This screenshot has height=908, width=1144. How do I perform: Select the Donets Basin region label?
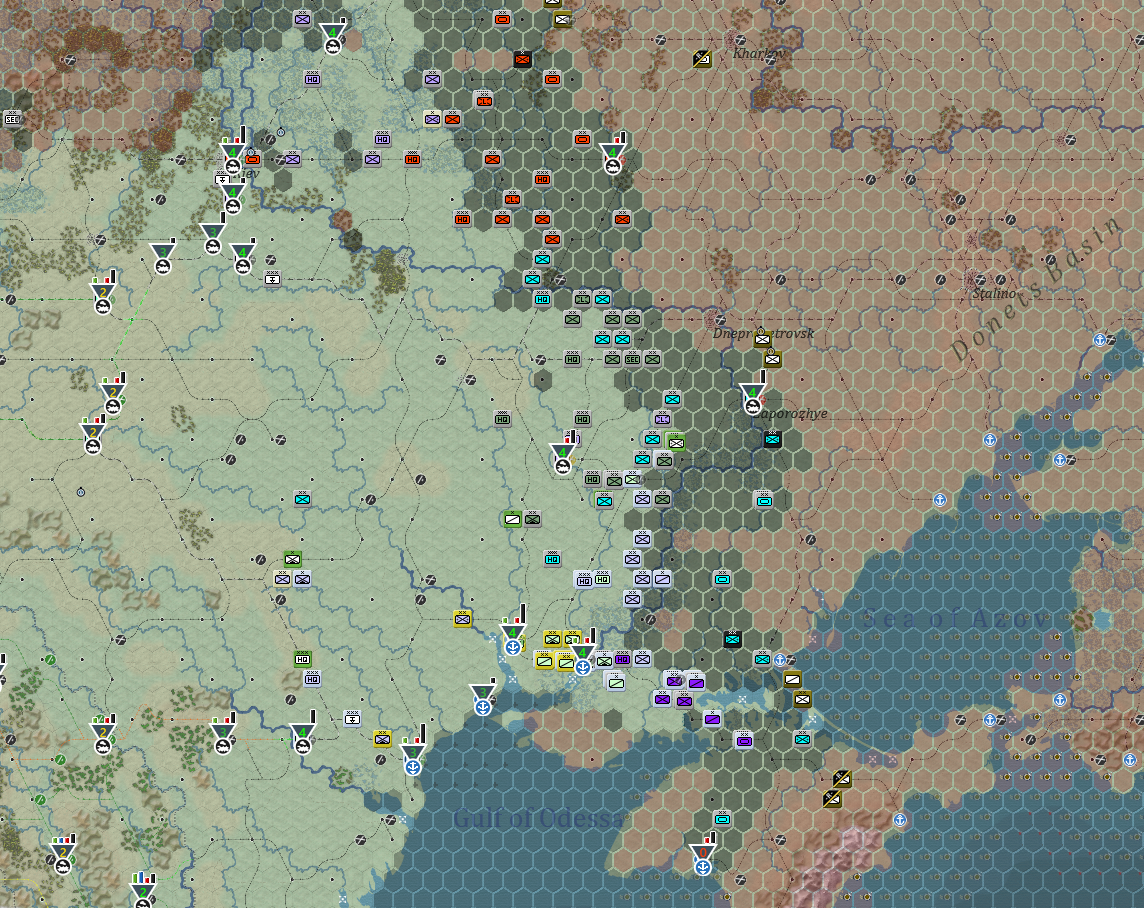1036,289
